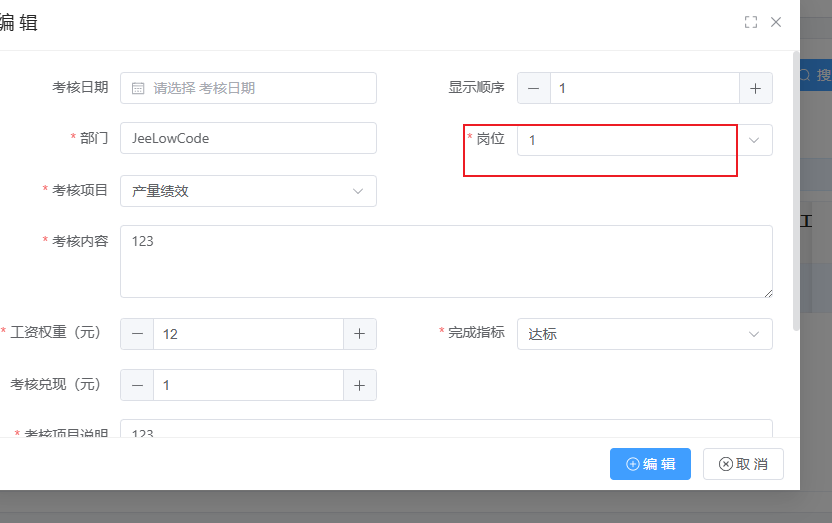This screenshot has width=832, height=523.
Task: Decrease 考核兑现 value with minus button
Action: pos(137,385)
